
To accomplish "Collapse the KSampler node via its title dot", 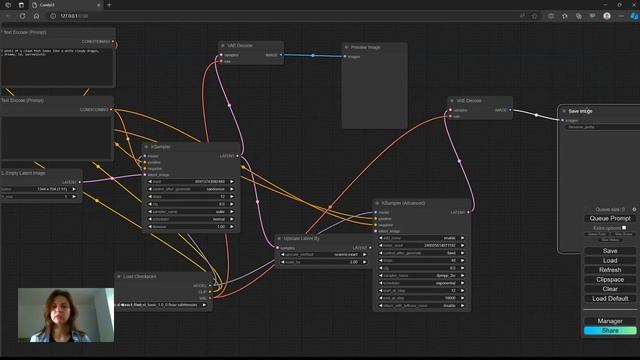I will coord(147,147).
